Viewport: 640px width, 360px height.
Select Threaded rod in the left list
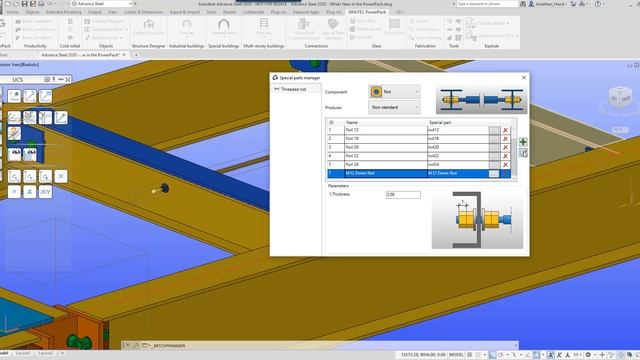(293, 89)
